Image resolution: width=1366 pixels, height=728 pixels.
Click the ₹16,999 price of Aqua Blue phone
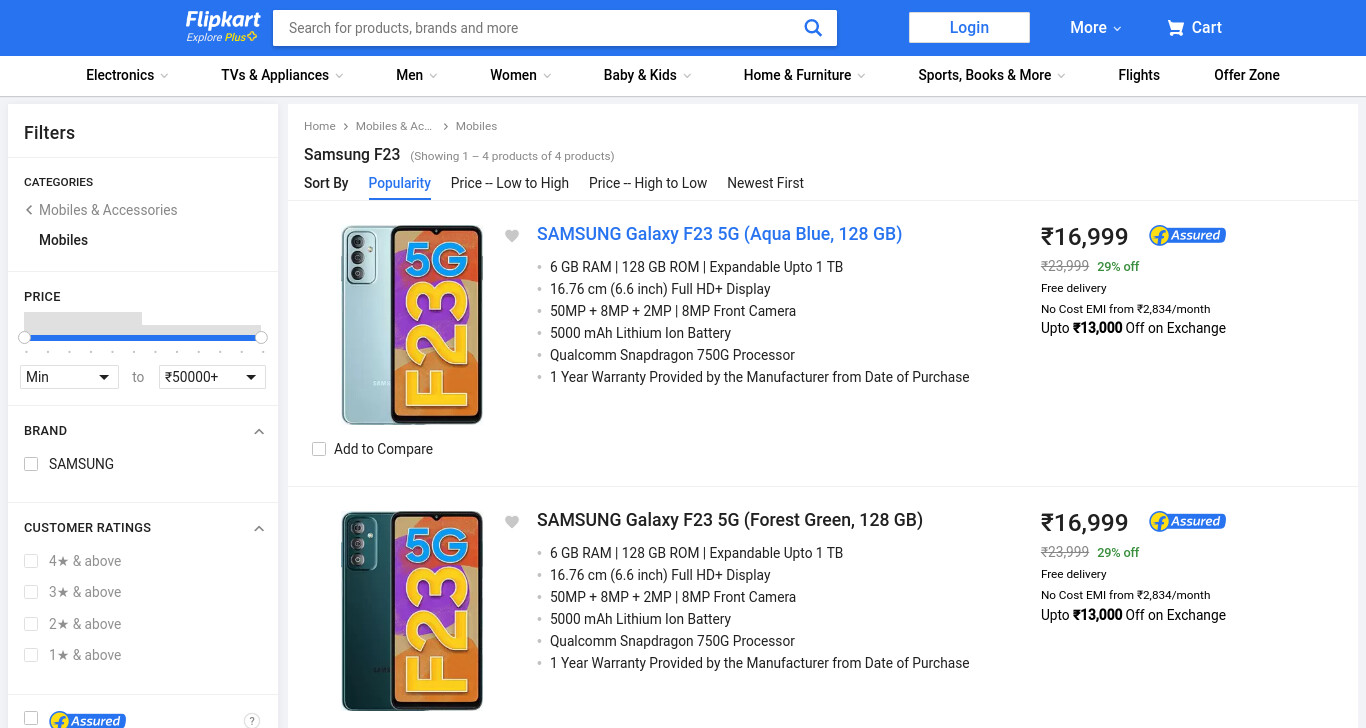pos(1085,237)
